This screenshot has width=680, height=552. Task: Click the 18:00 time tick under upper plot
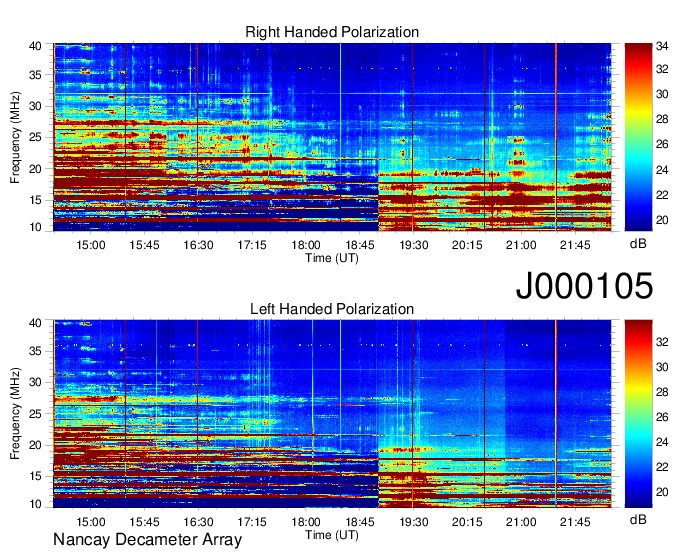coord(306,245)
